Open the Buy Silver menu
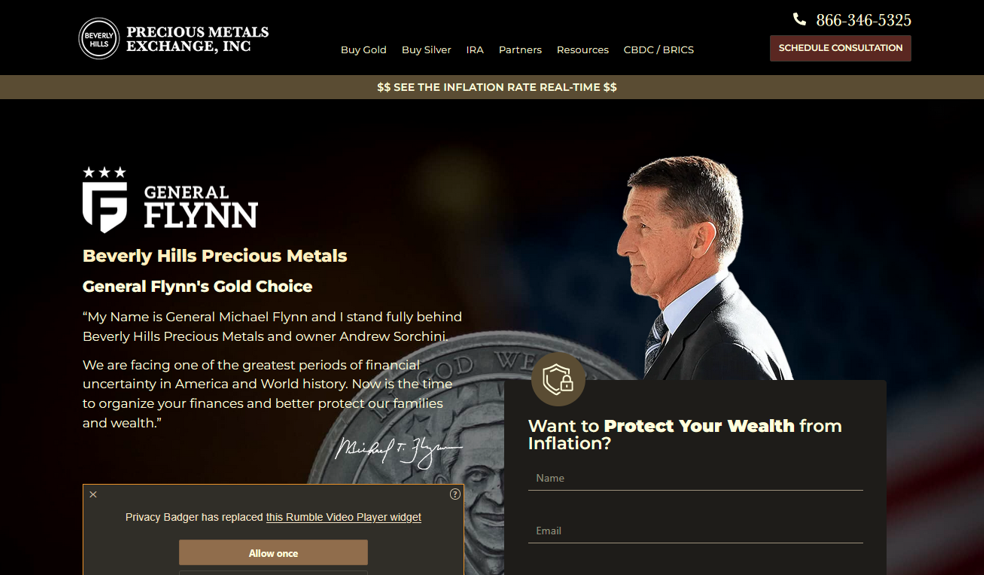984x575 pixels. click(x=426, y=50)
